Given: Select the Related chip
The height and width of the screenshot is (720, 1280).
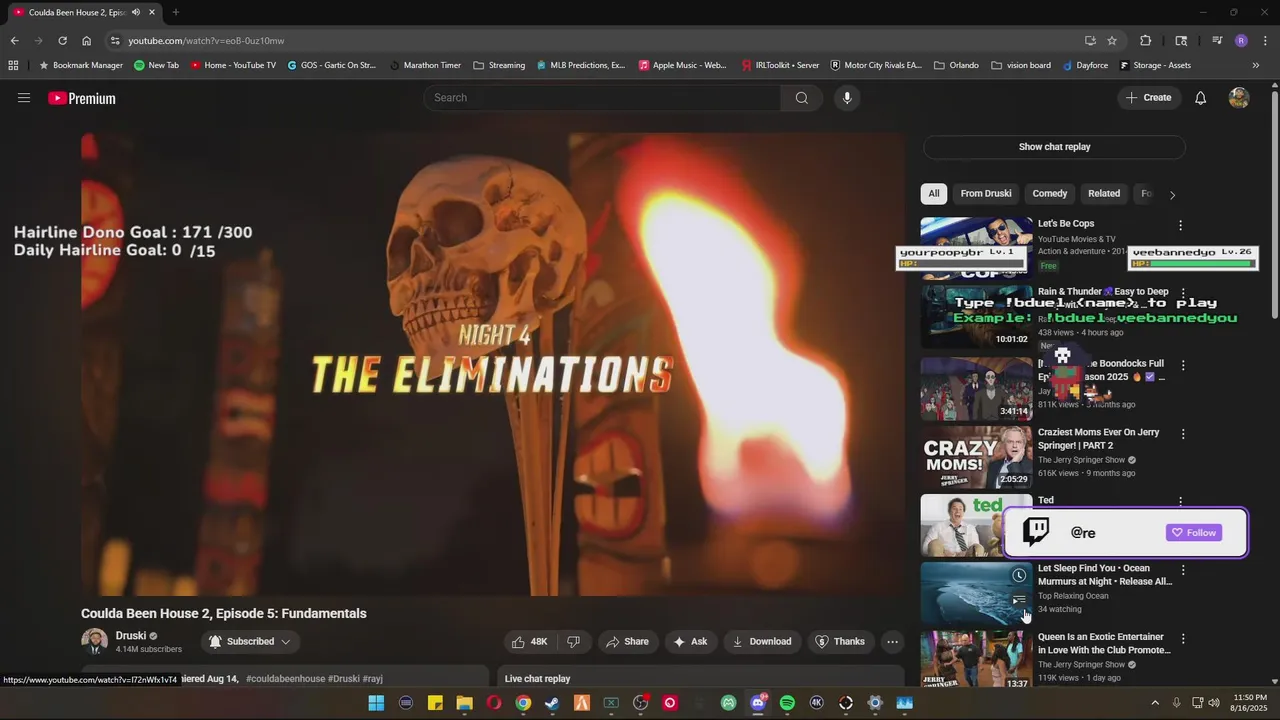Looking at the screenshot, I should [1104, 194].
